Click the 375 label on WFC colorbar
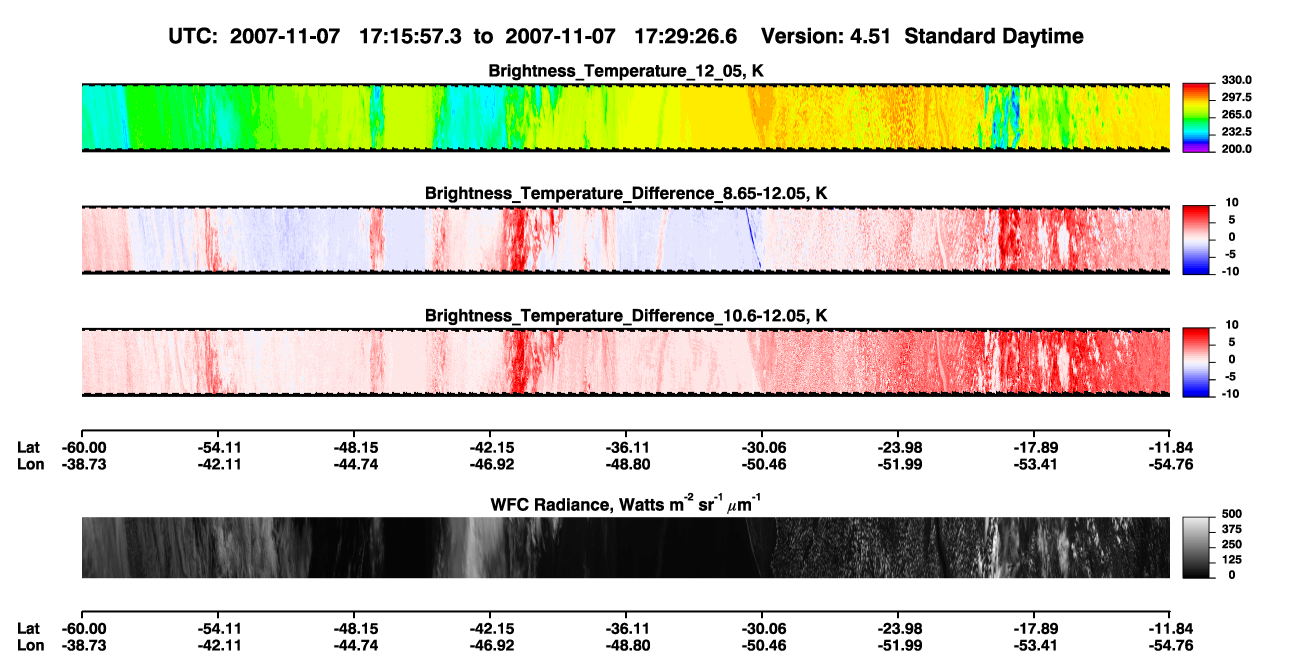 tap(1234, 529)
